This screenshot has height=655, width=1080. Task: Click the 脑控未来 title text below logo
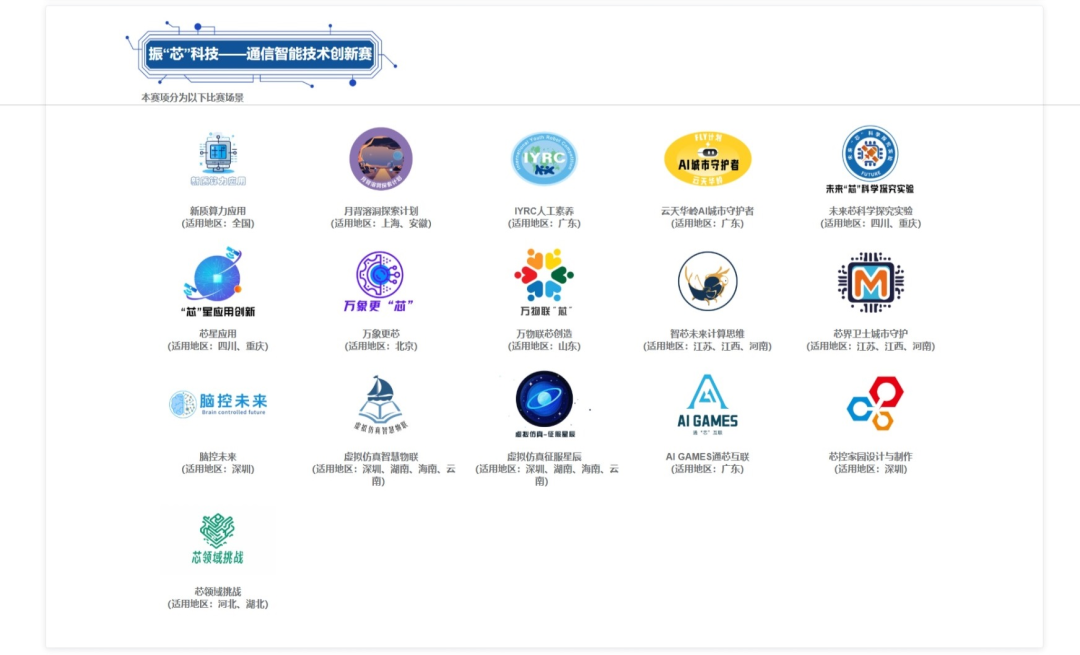218,457
